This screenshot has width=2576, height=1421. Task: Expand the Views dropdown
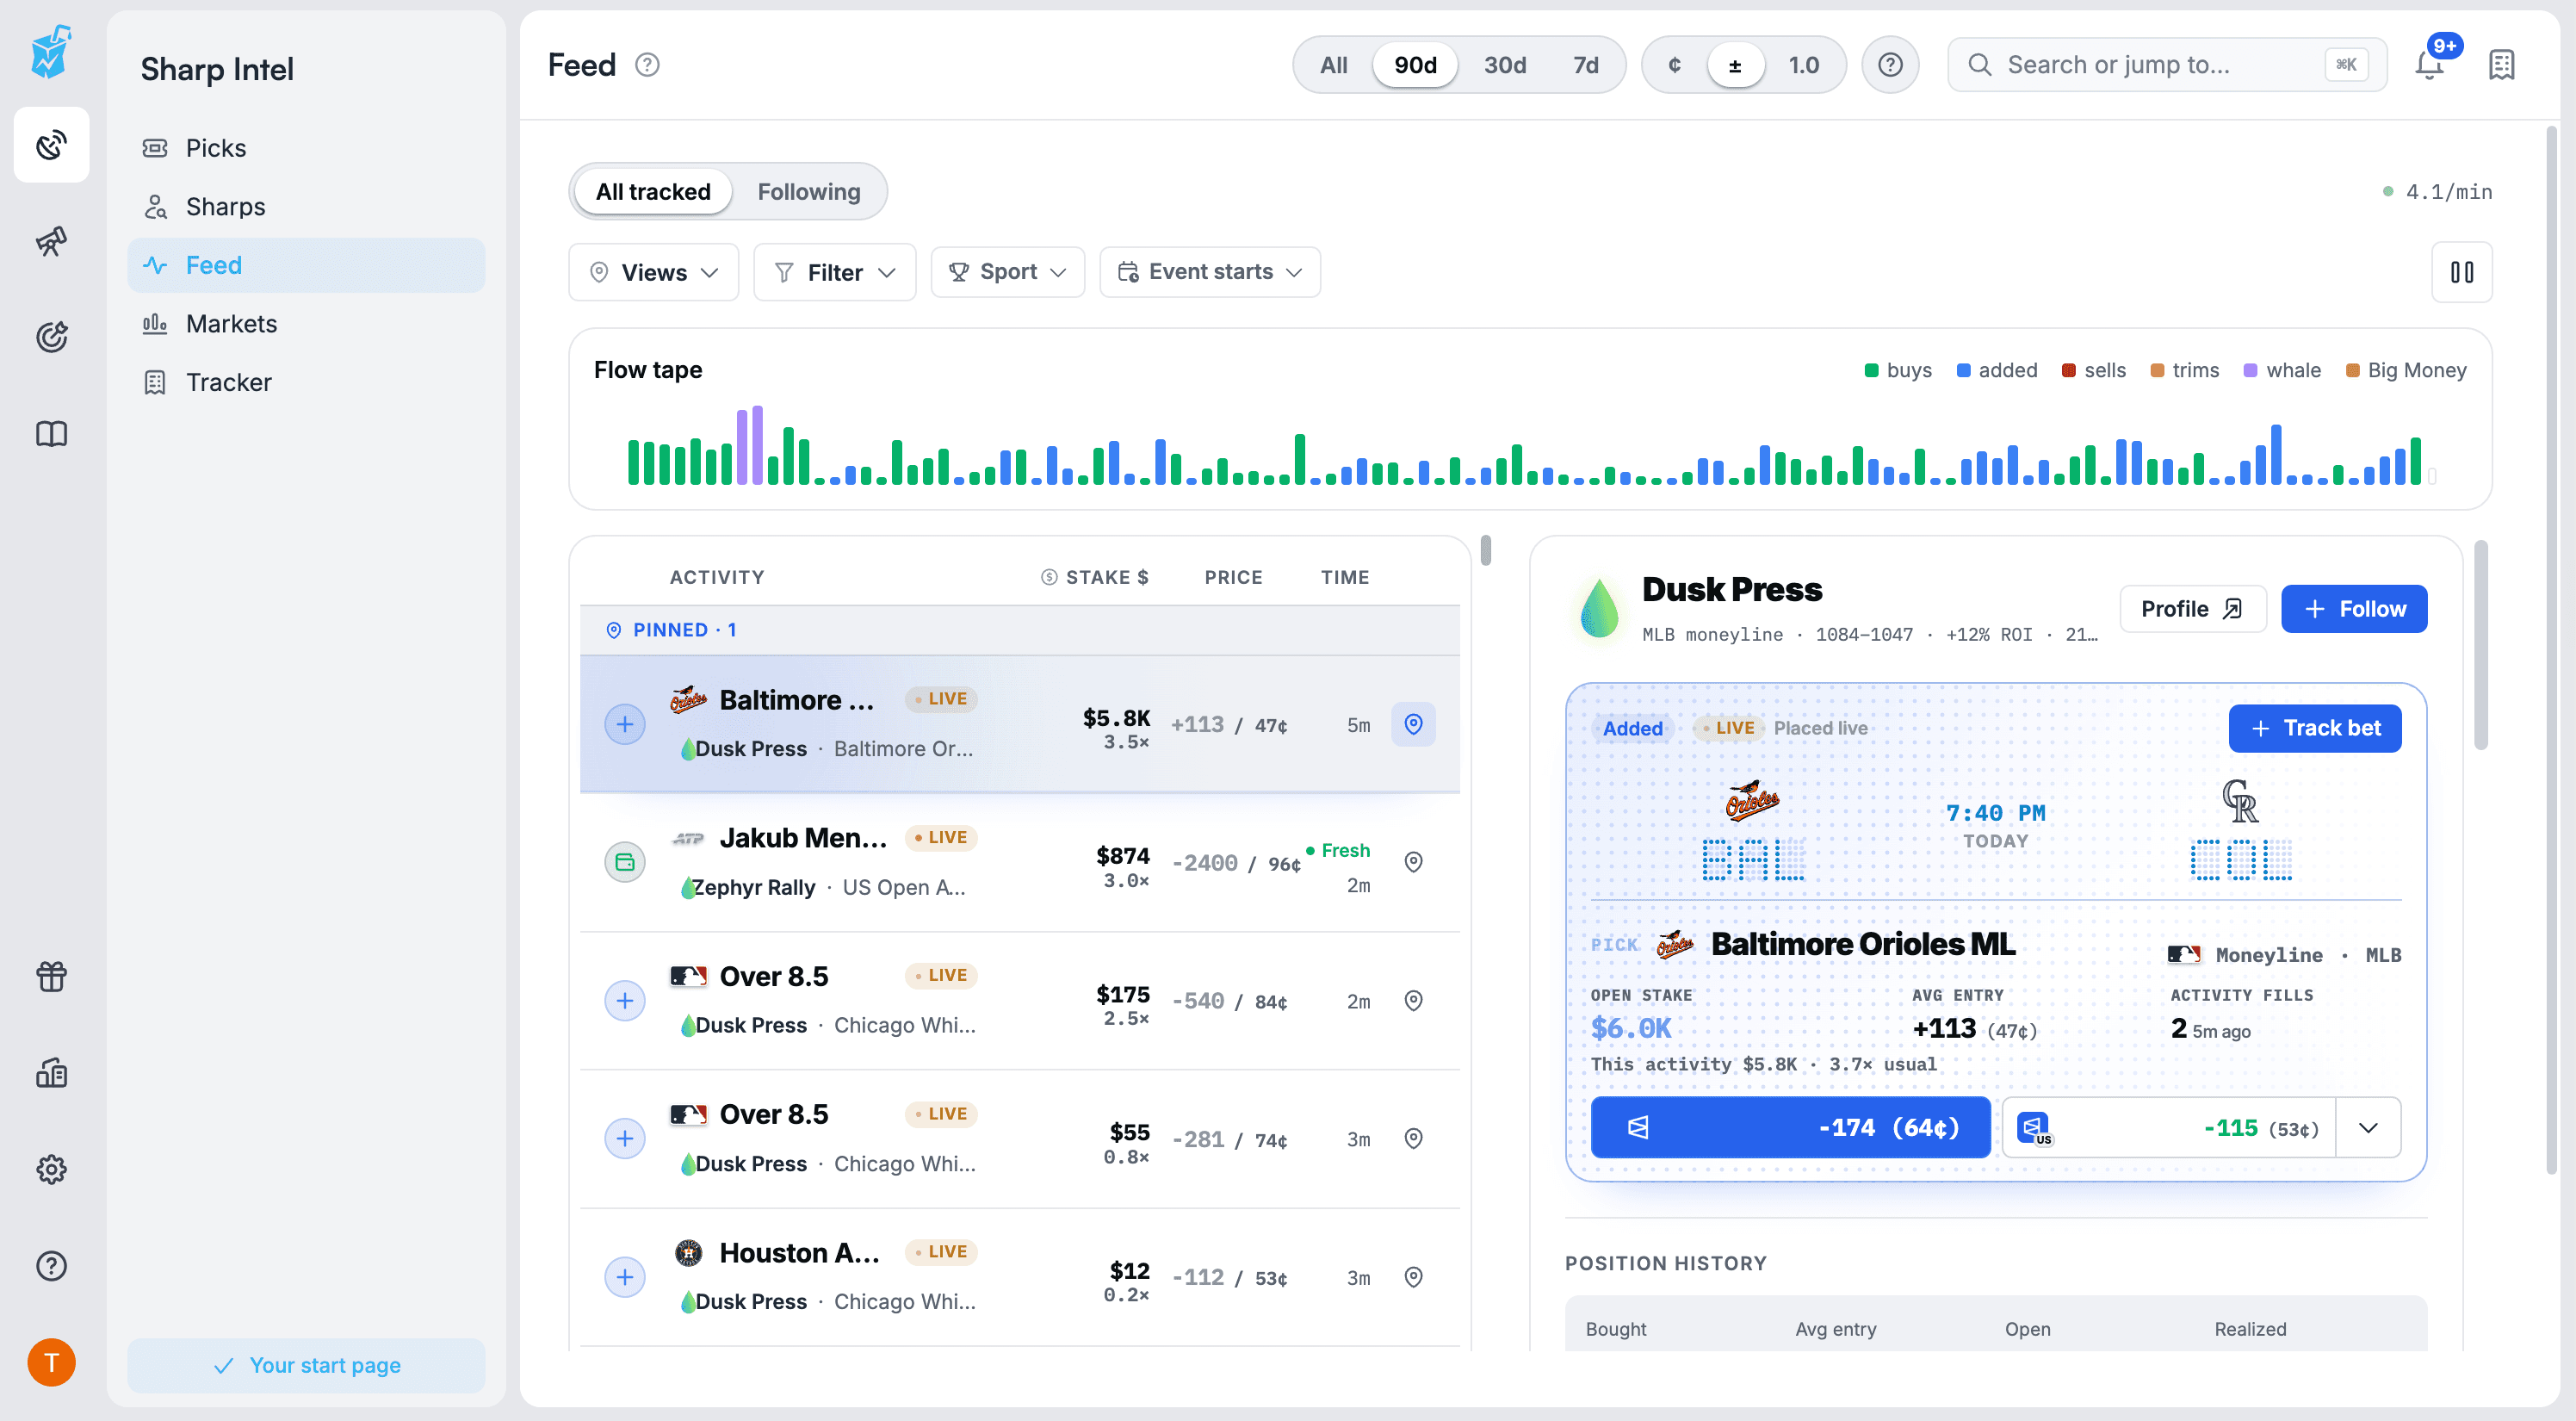point(654,272)
